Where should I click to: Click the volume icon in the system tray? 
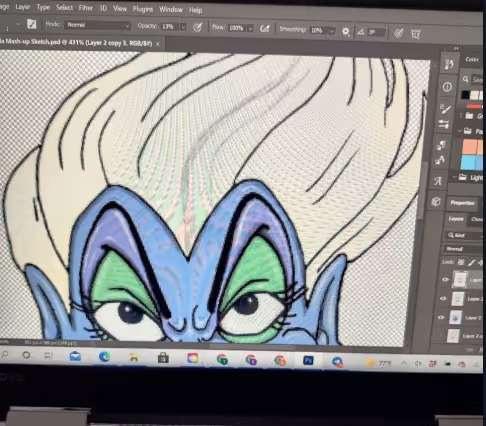(x=418, y=363)
